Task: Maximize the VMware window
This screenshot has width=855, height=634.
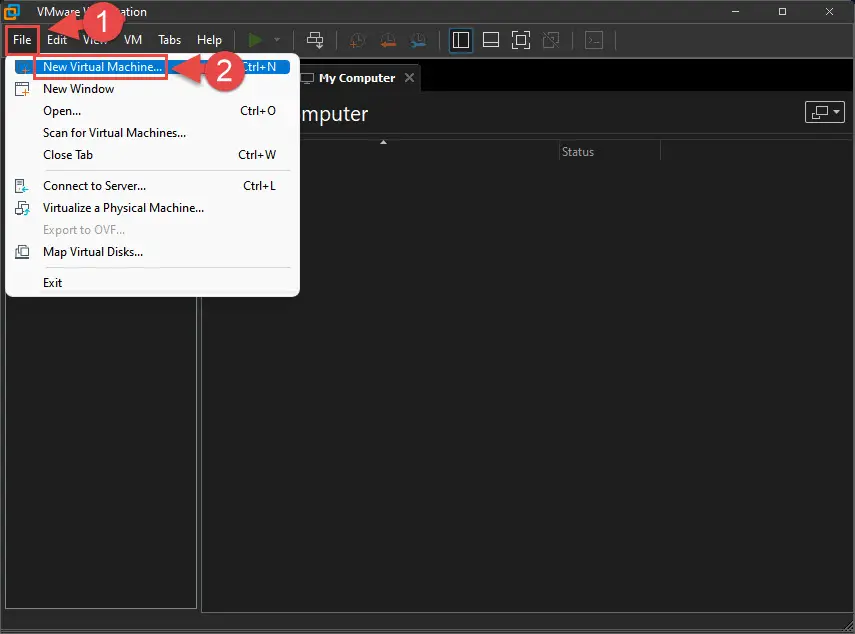Action: click(x=782, y=11)
